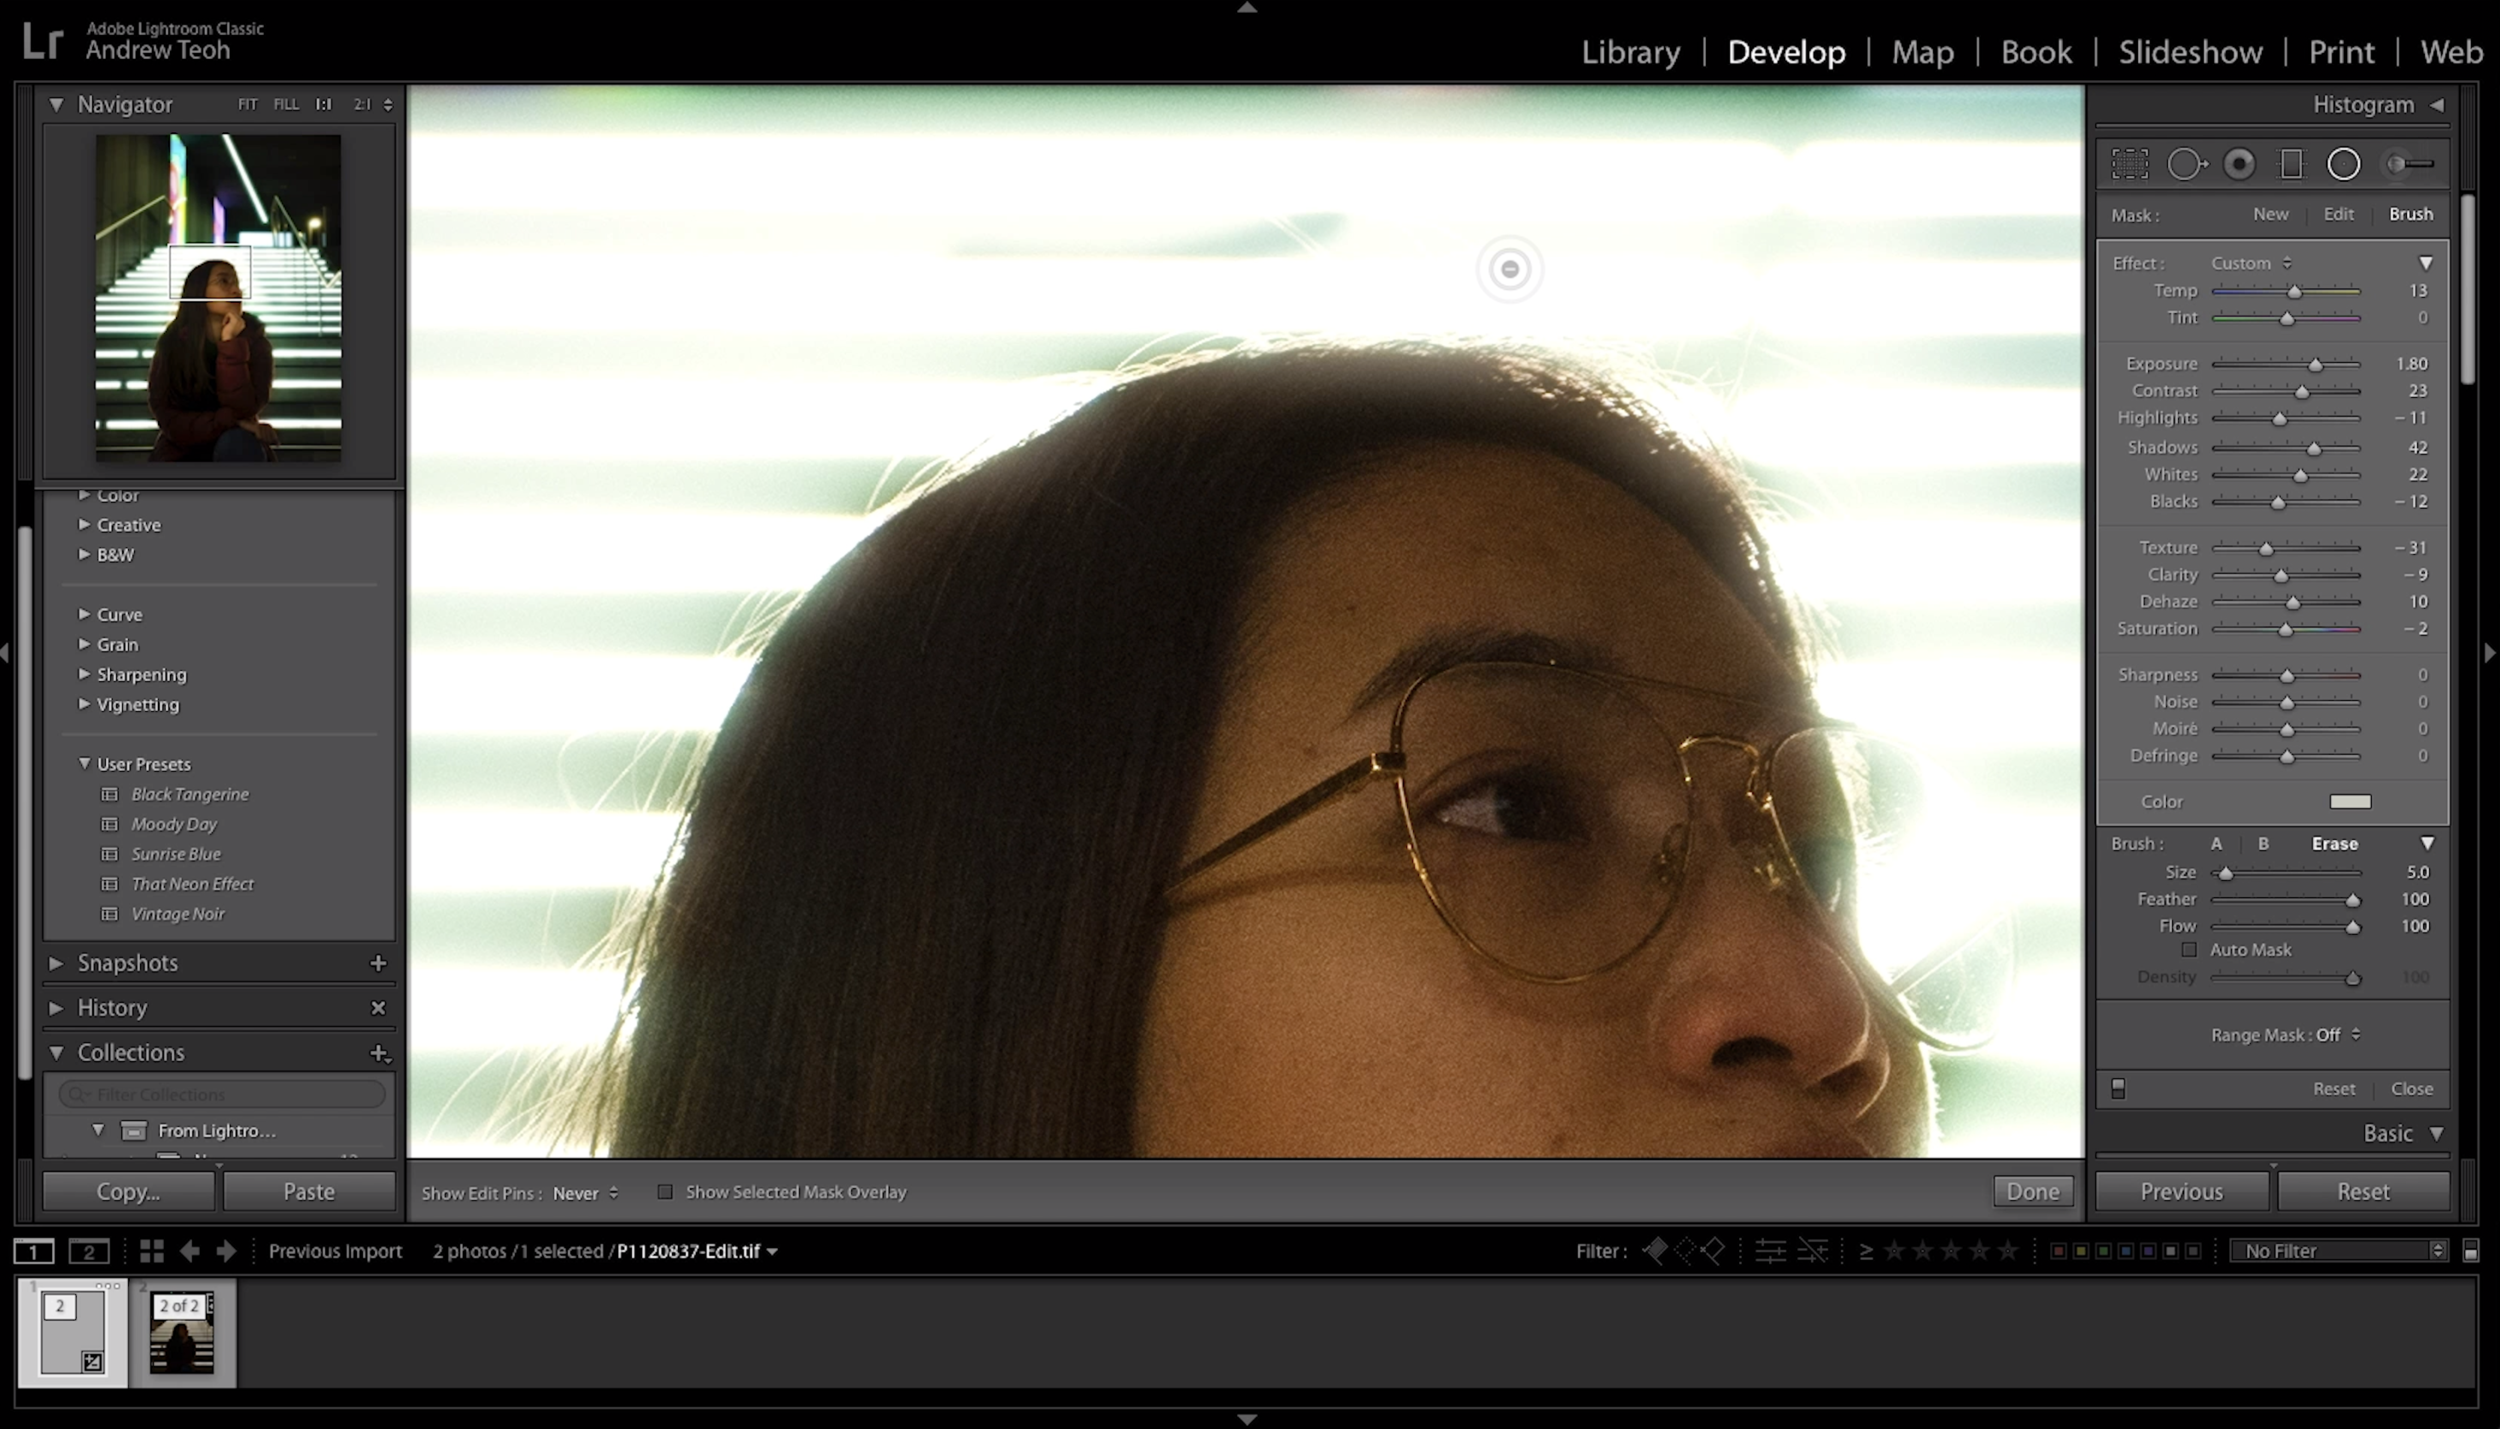Switch brush to Erase mode
2500x1429 pixels.
click(2336, 843)
